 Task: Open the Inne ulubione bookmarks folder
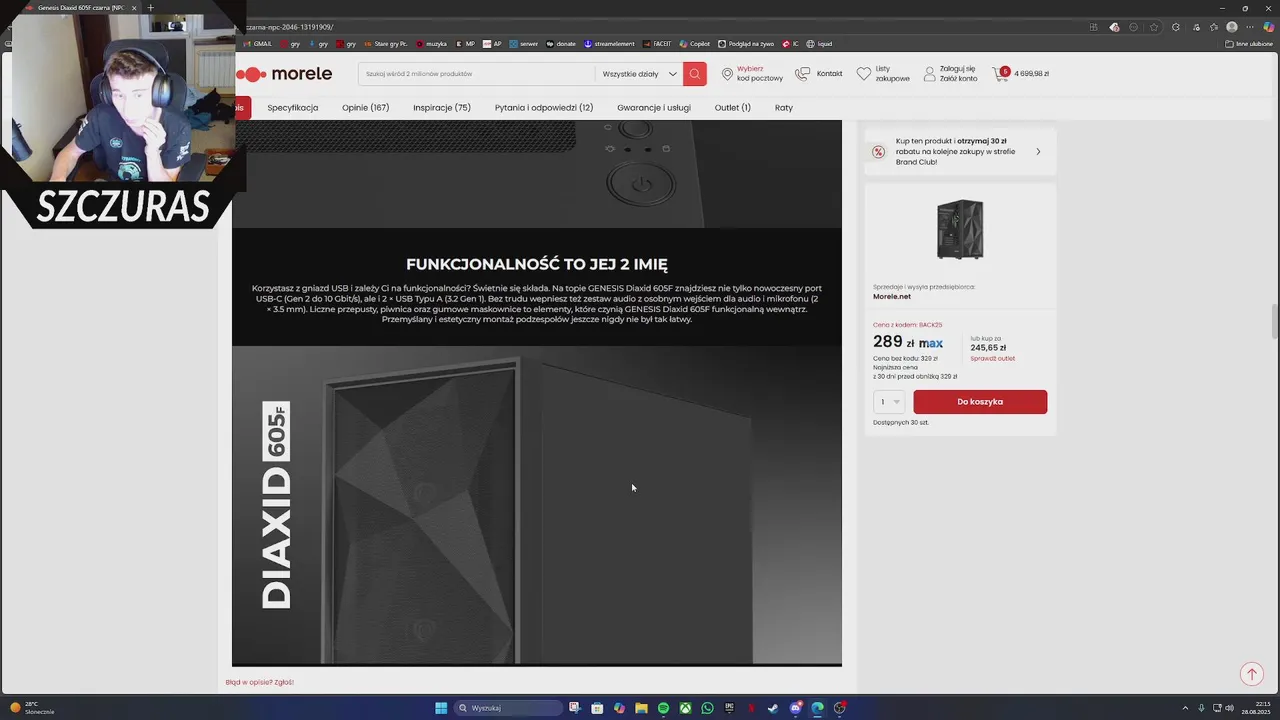pos(1249,44)
